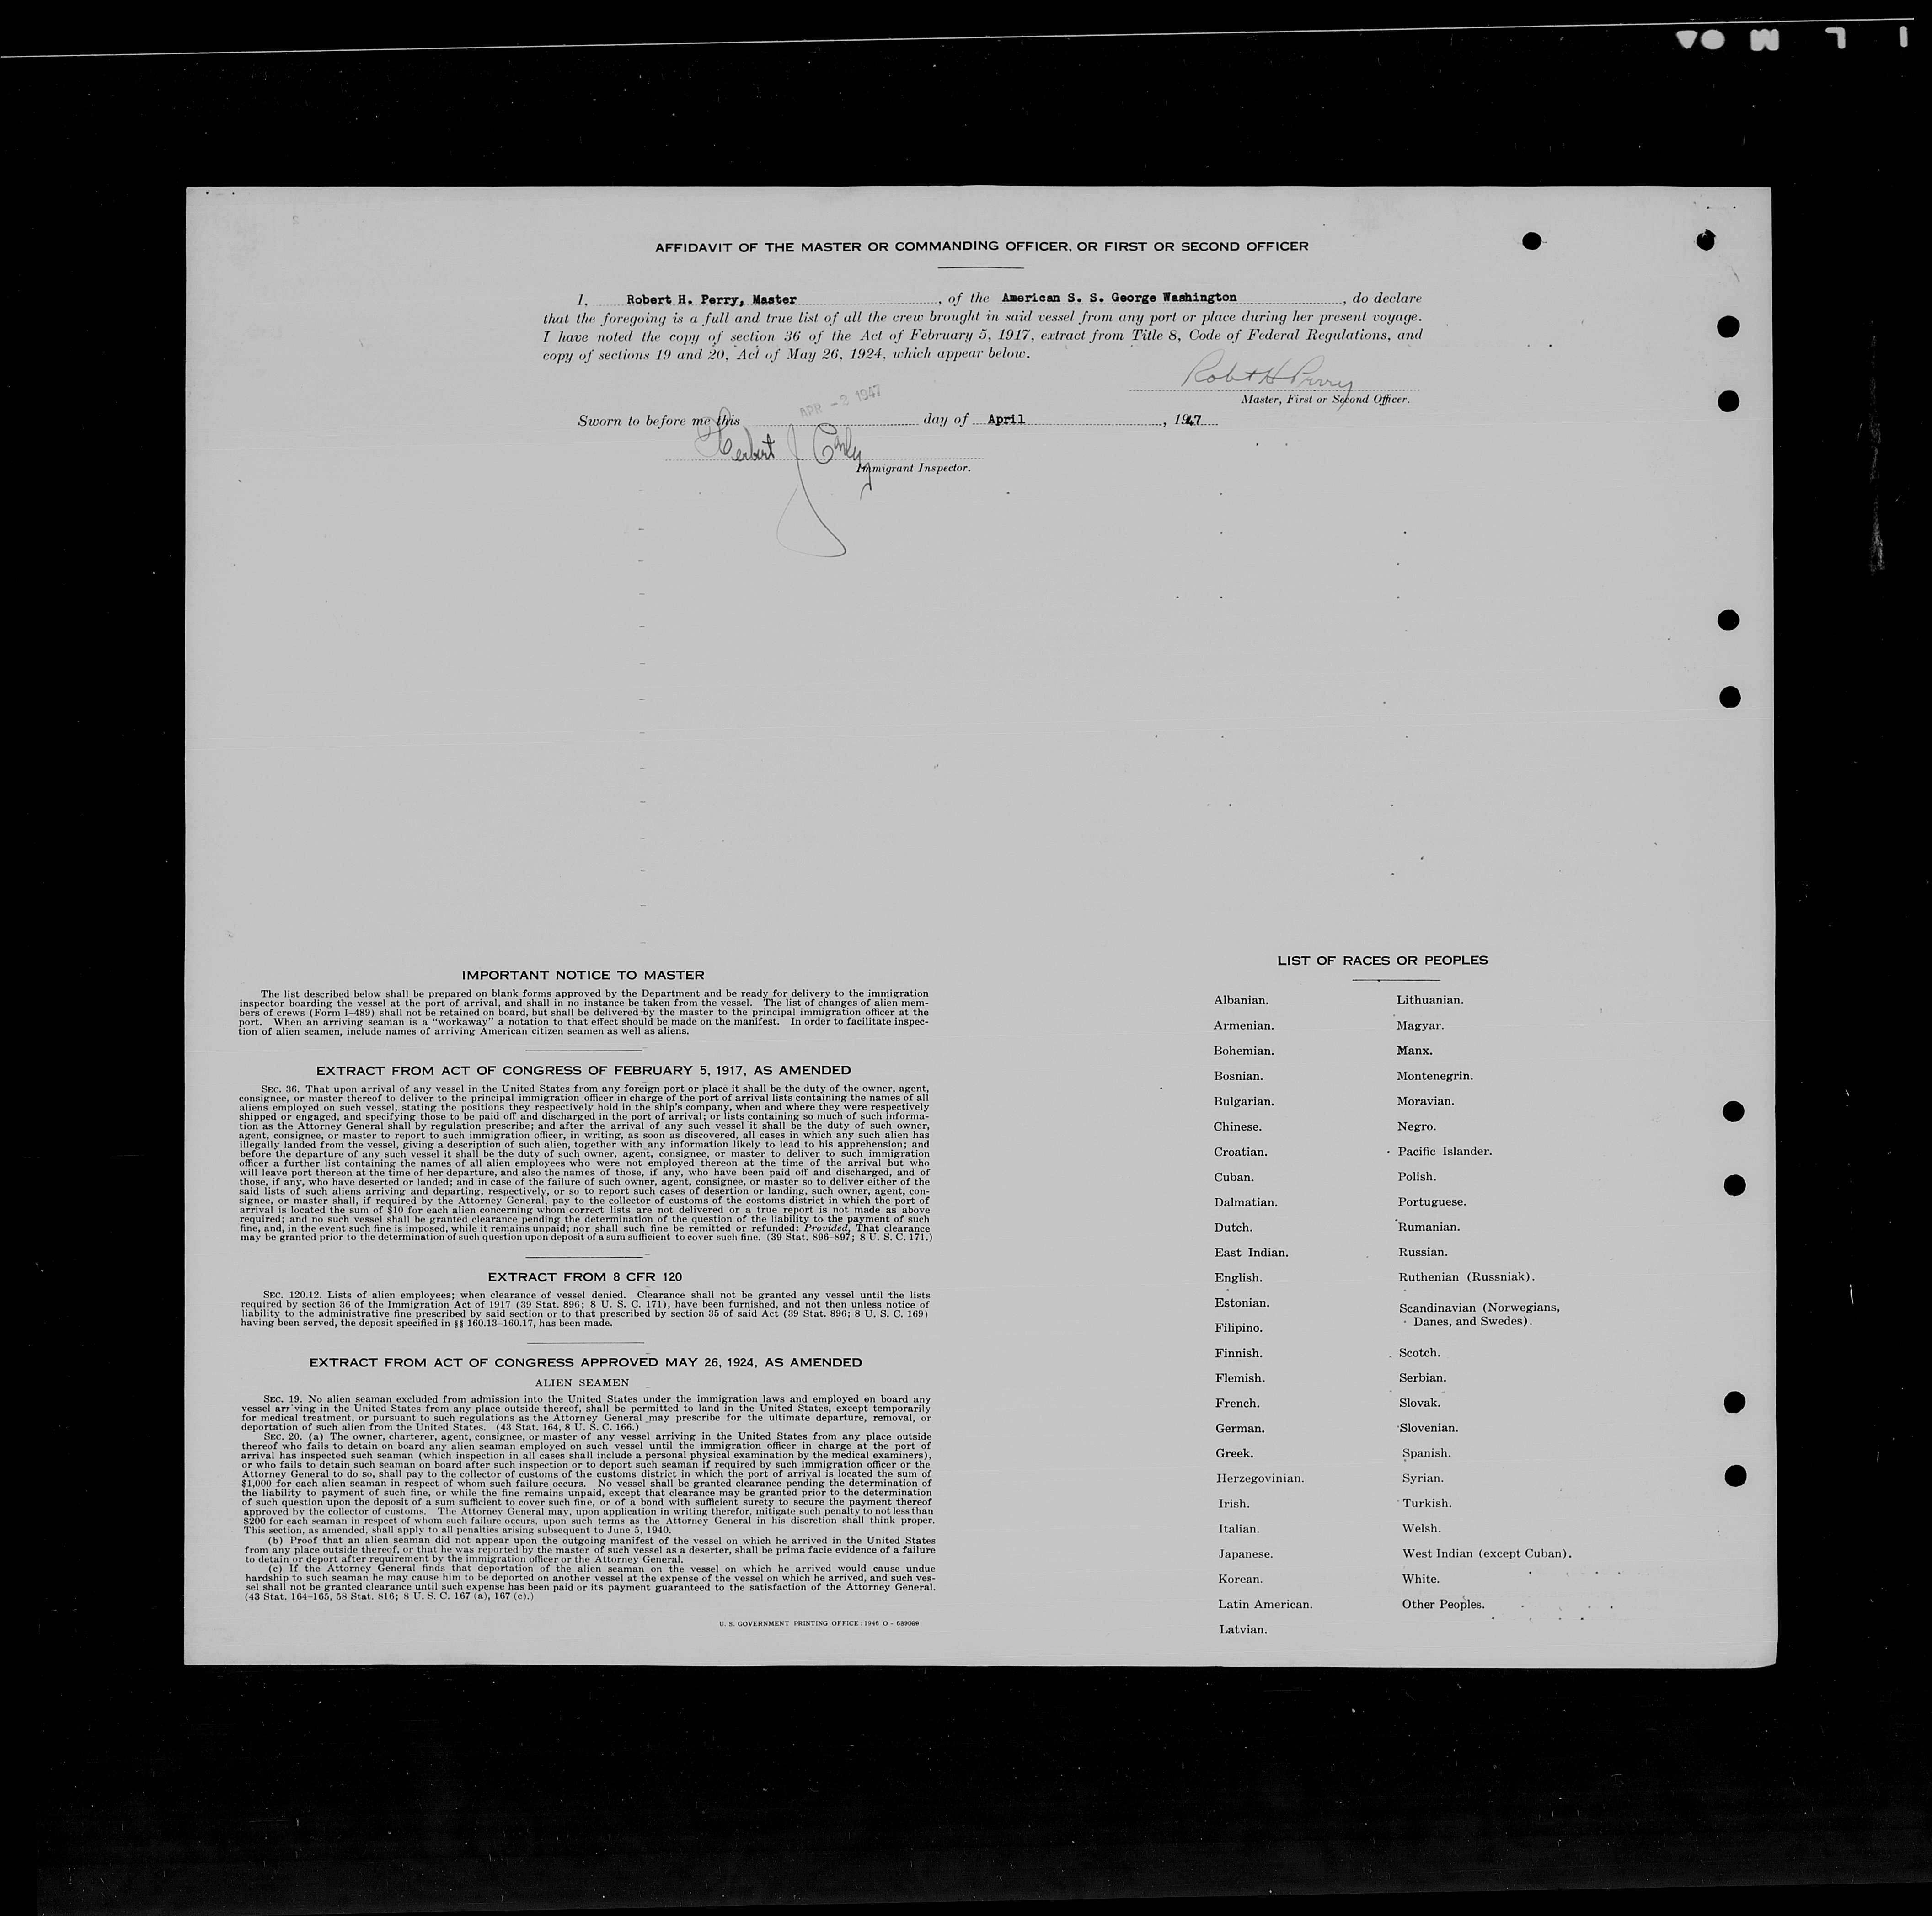
Task: Click 'Manx.' in the races list
Action: click(1415, 1050)
